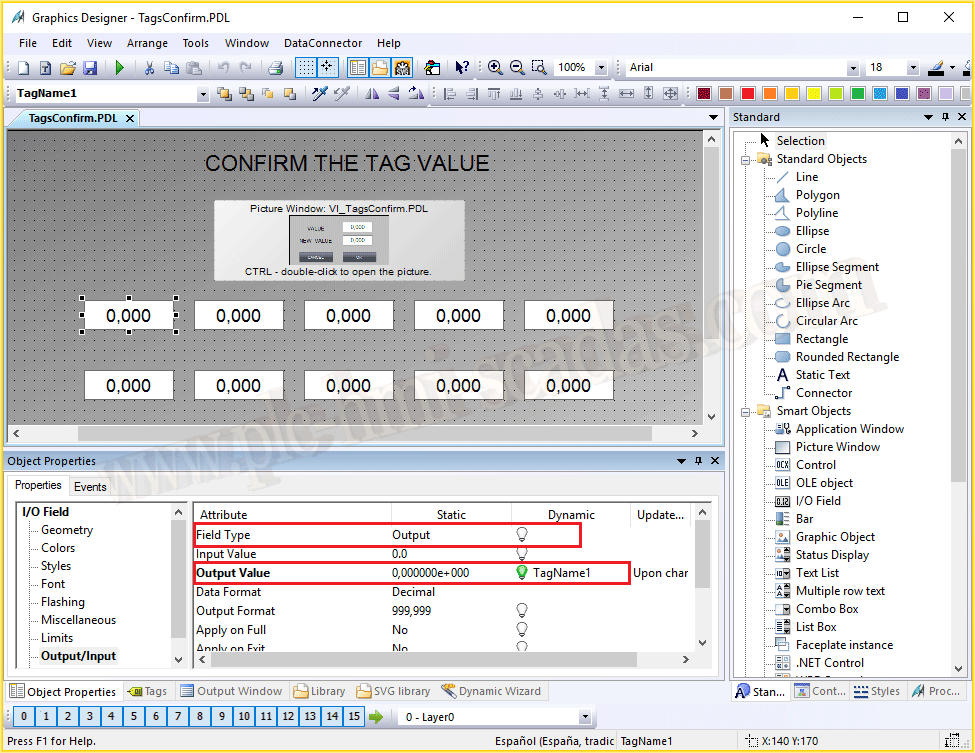Click the Zoom In magnifier icon
This screenshot has height=753, width=975.
(495, 68)
